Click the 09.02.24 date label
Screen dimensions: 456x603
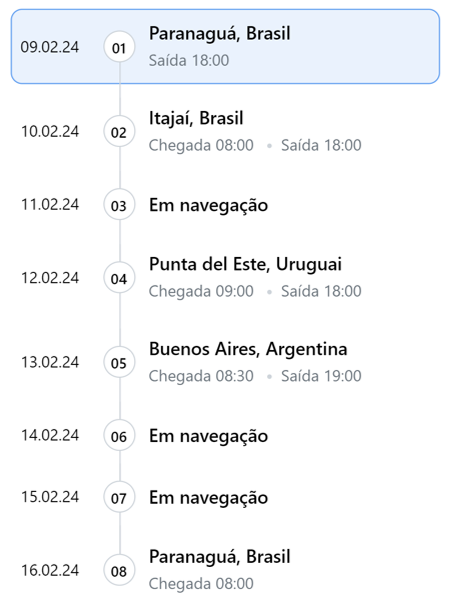[50, 47]
